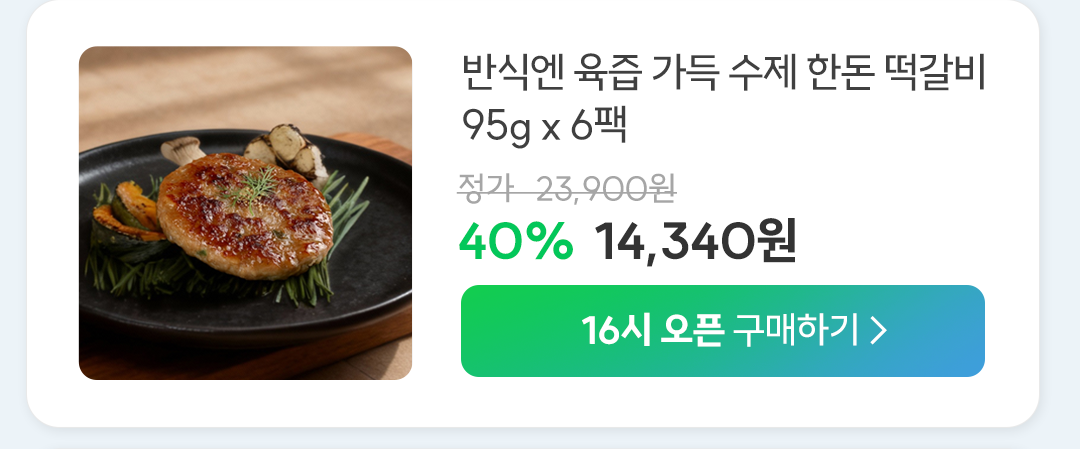The height and width of the screenshot is (449, 1080).
Task: Click the strikethrough 정가 23,900원 original price
Action: tap(568, 188)
